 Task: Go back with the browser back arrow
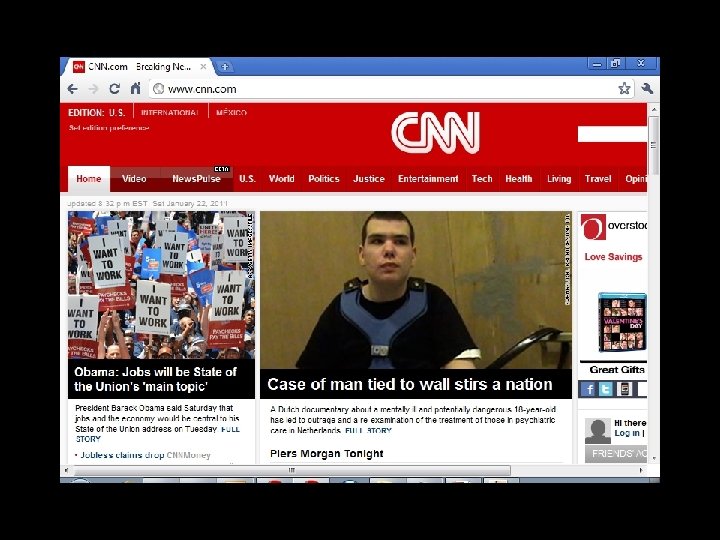pyautogui.click(x=73, y=89)
